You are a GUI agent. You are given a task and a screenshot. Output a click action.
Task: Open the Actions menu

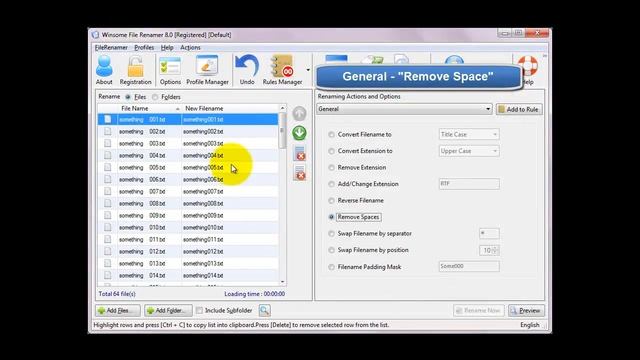(x=190, y=47)
